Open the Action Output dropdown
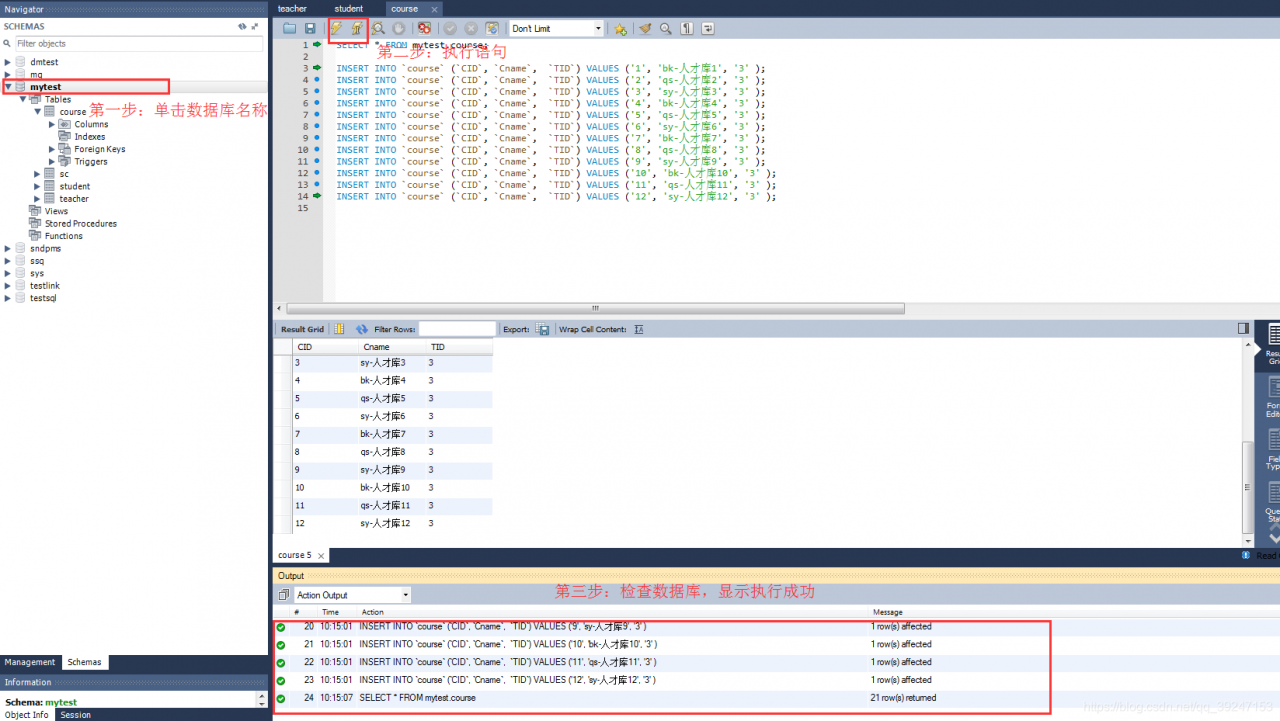 point(352,595)
